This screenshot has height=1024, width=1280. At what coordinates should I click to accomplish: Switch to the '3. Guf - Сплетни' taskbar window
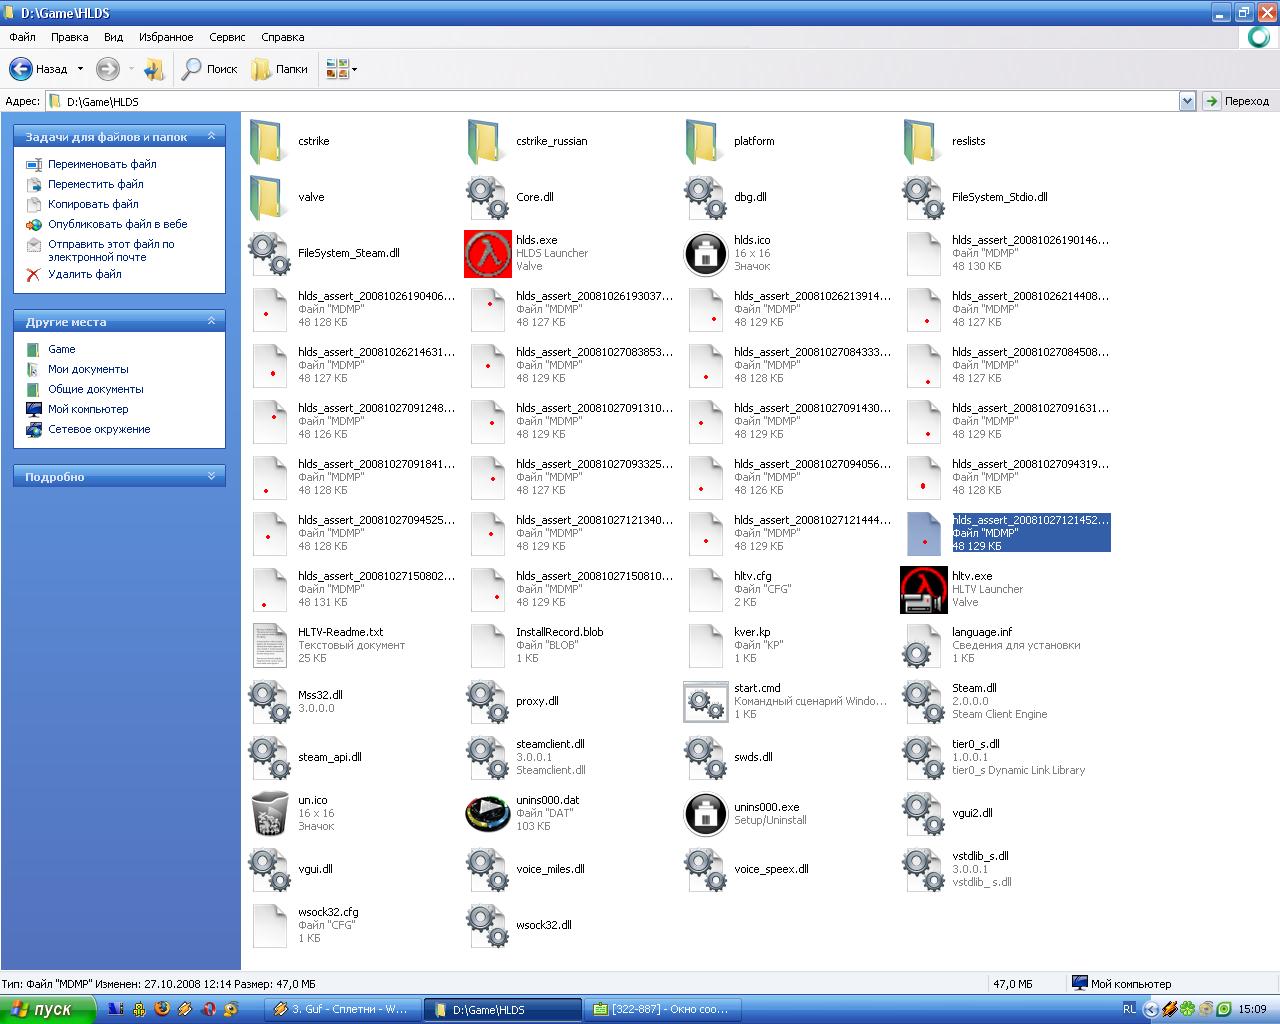click(342, 1009)
